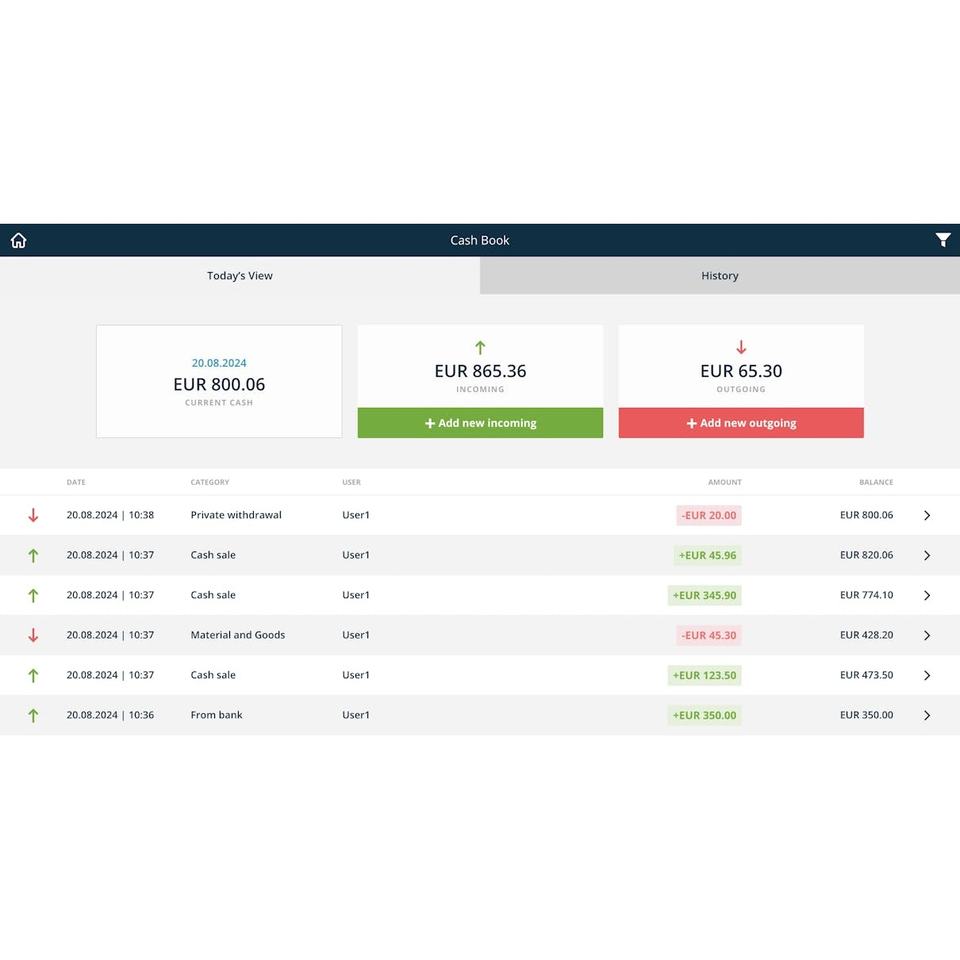This screenshot has height=960, width=960.
Task: Expand the Private withdrawal entry chevron
Action: [x=927, y=516]
